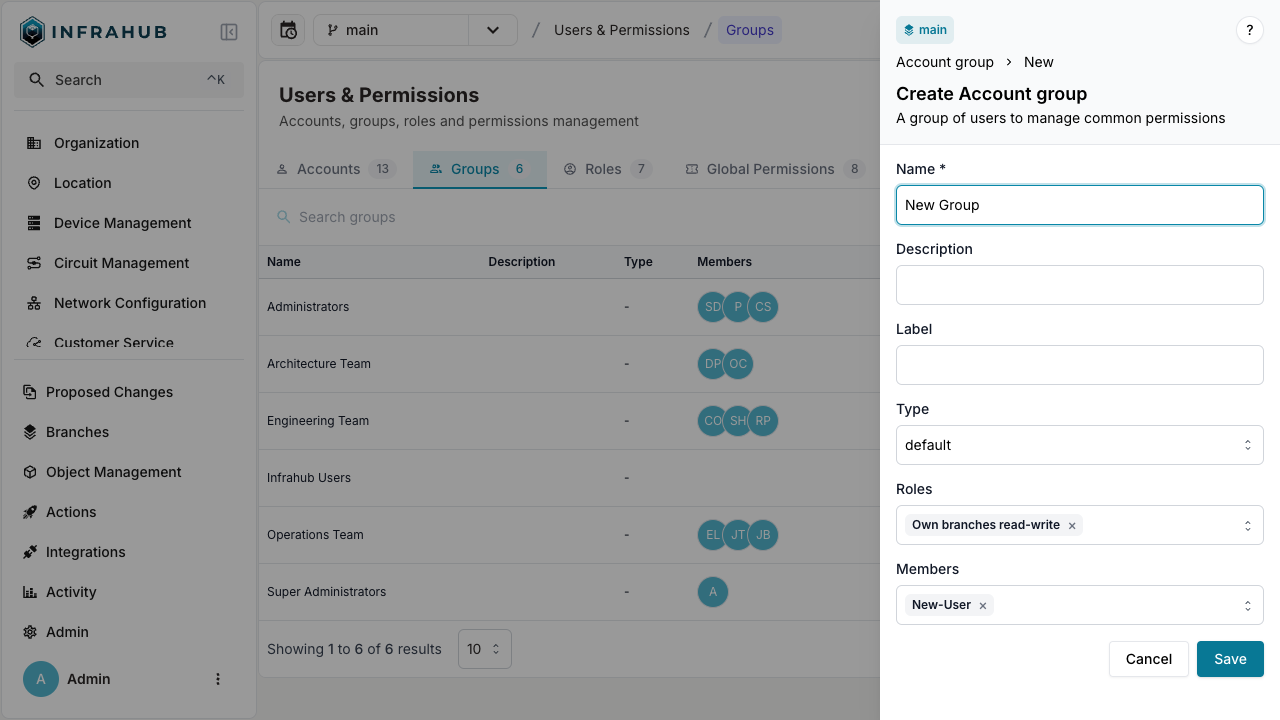Open the time travel calendar icon
This screenshot has width=1280, height=720.
288,30
